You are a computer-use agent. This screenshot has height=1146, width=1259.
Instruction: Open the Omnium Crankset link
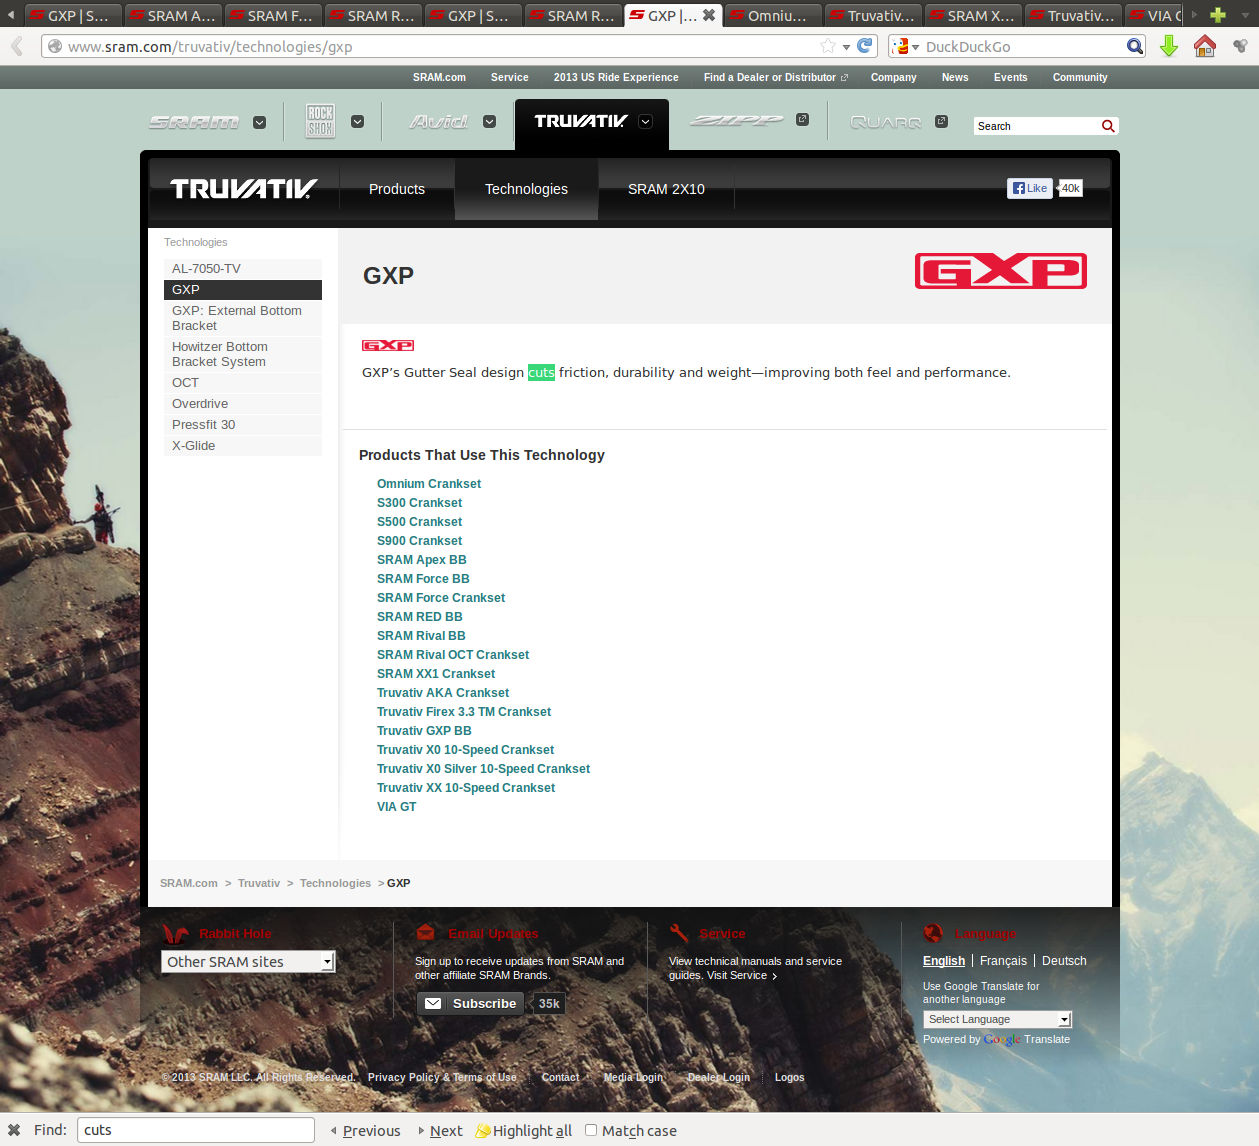pyautogui.click(x=429, y=484)
